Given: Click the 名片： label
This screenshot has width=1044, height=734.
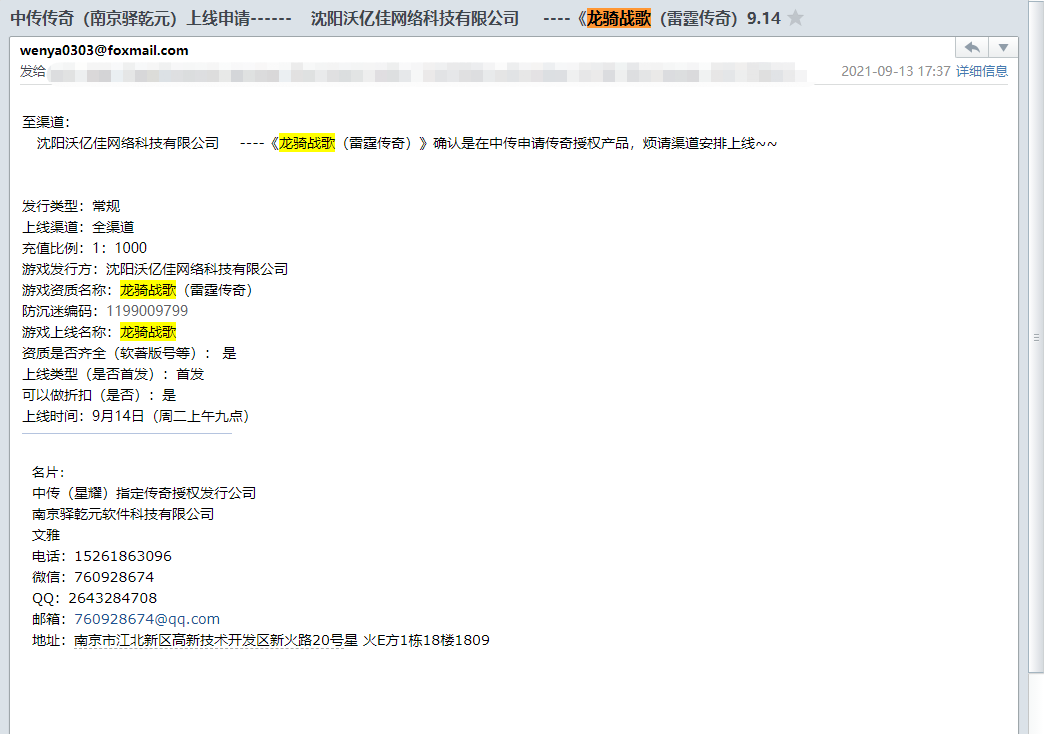Looking at the screenshot, I should point(48,472).
